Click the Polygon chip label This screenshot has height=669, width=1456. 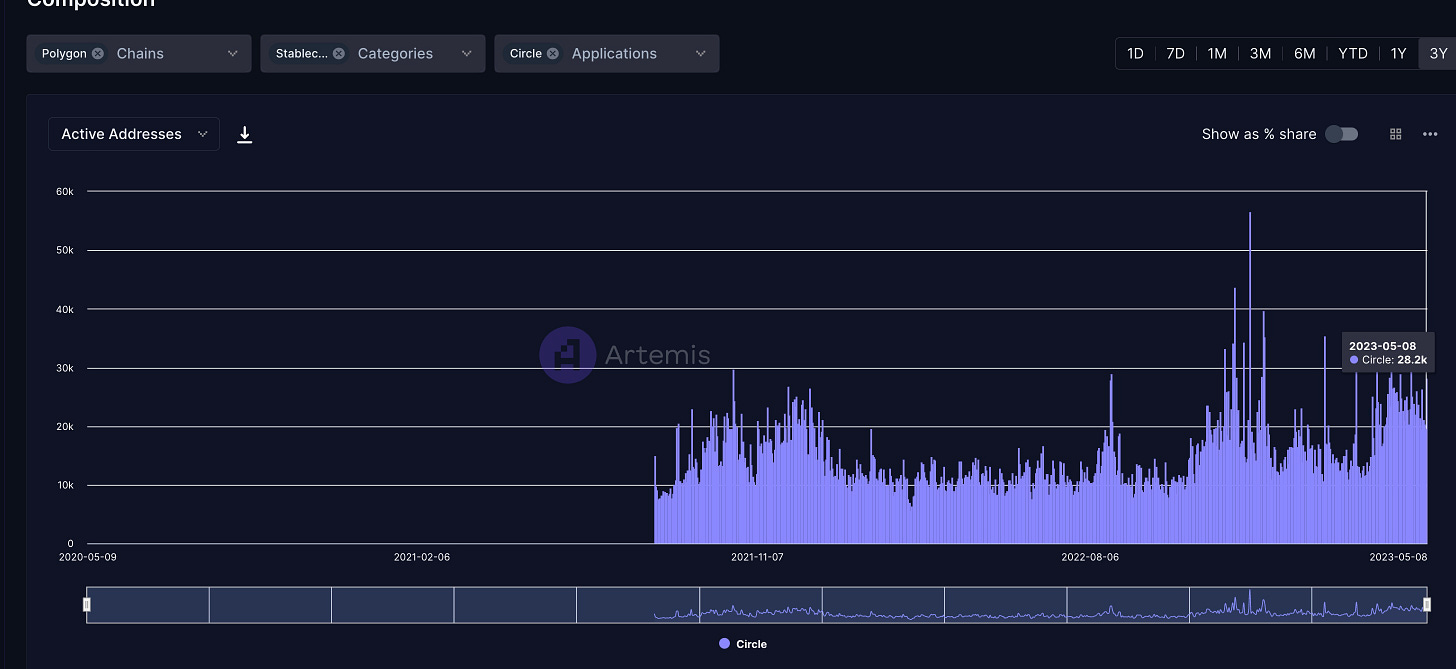pyautogui.click(x=64, y=54)
